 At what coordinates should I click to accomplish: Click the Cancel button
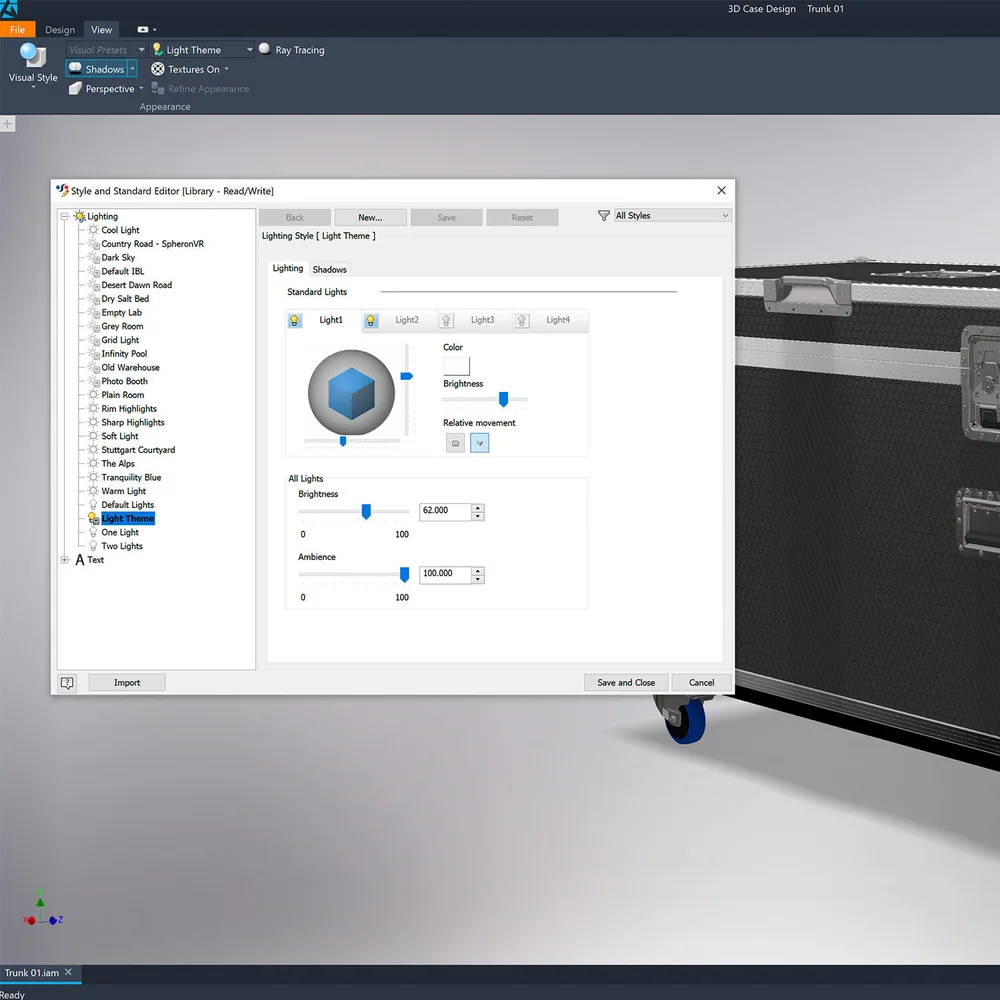click(702, 683)
